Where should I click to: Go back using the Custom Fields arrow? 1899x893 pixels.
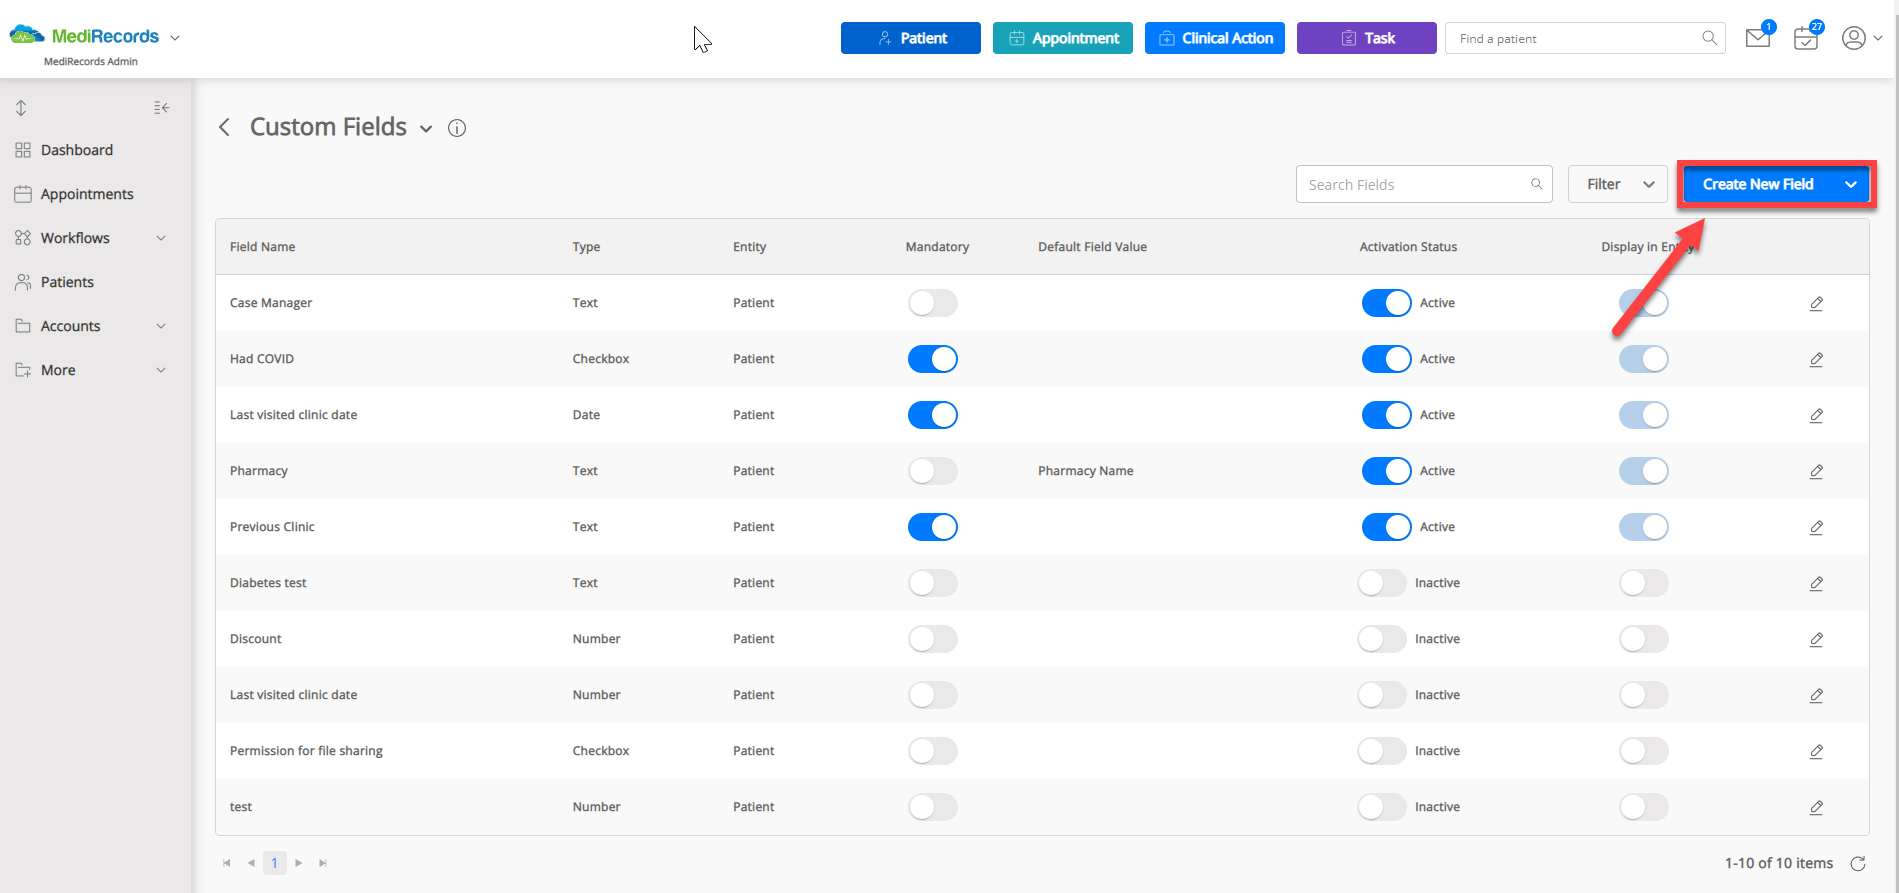pos(225,127)
